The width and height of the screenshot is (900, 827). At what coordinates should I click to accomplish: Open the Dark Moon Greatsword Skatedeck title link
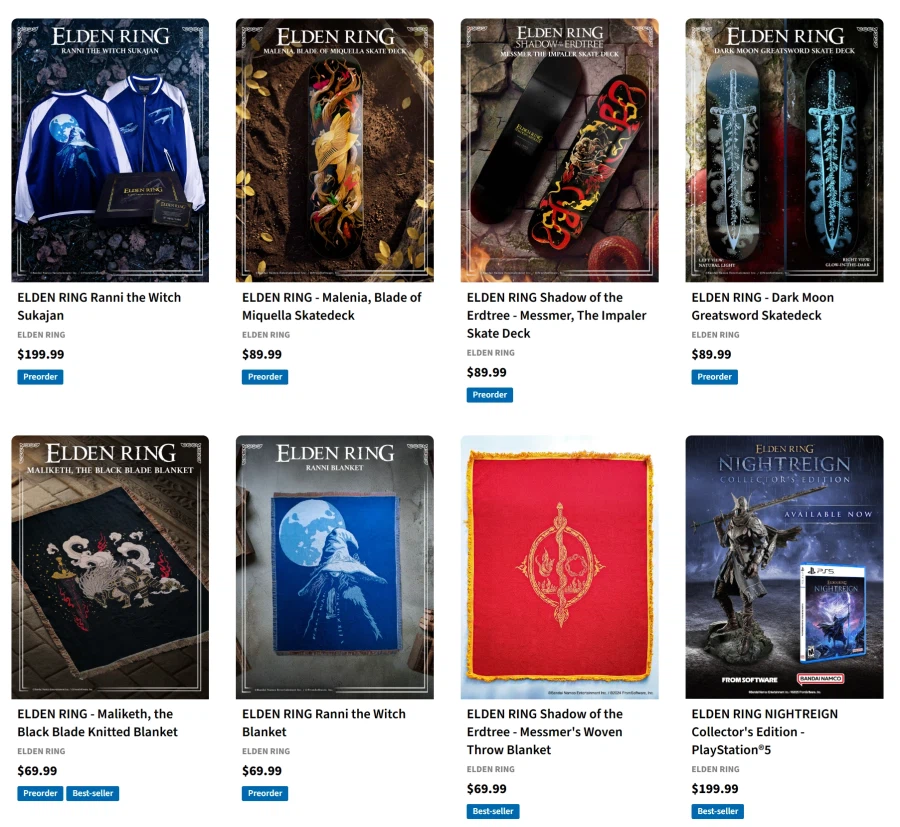pos(762,306)
